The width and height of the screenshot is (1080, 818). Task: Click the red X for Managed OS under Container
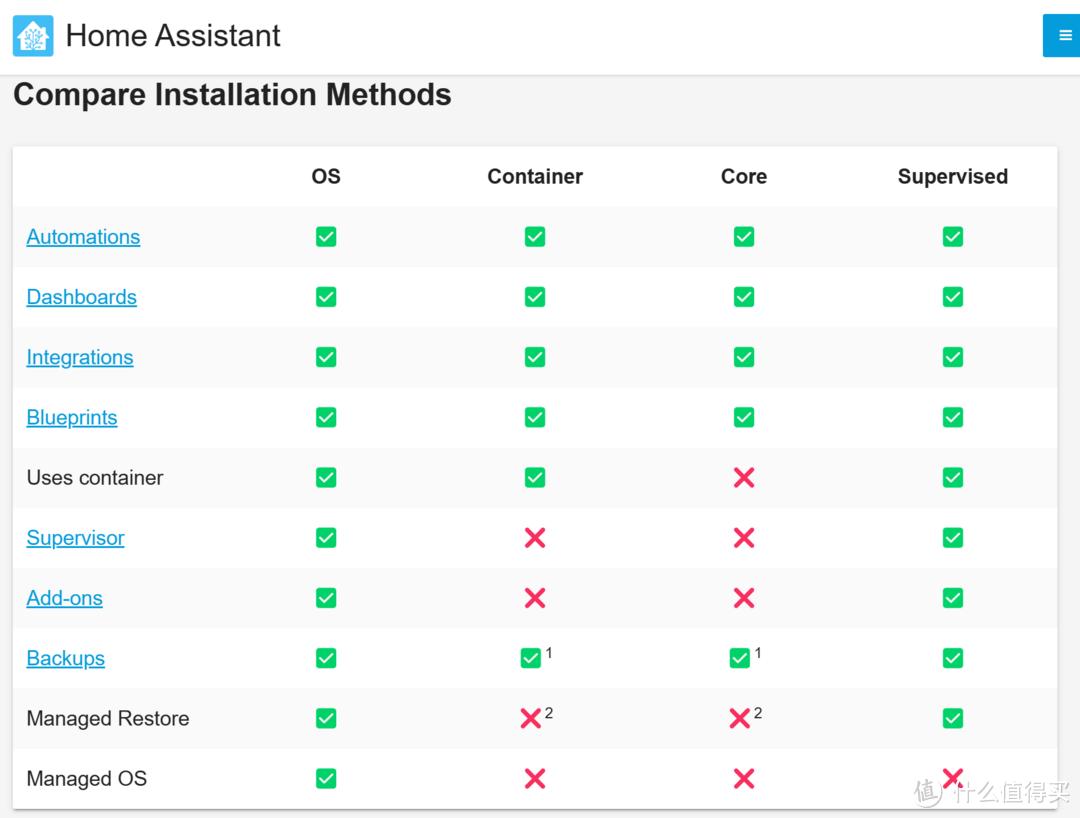pos(535,778)
